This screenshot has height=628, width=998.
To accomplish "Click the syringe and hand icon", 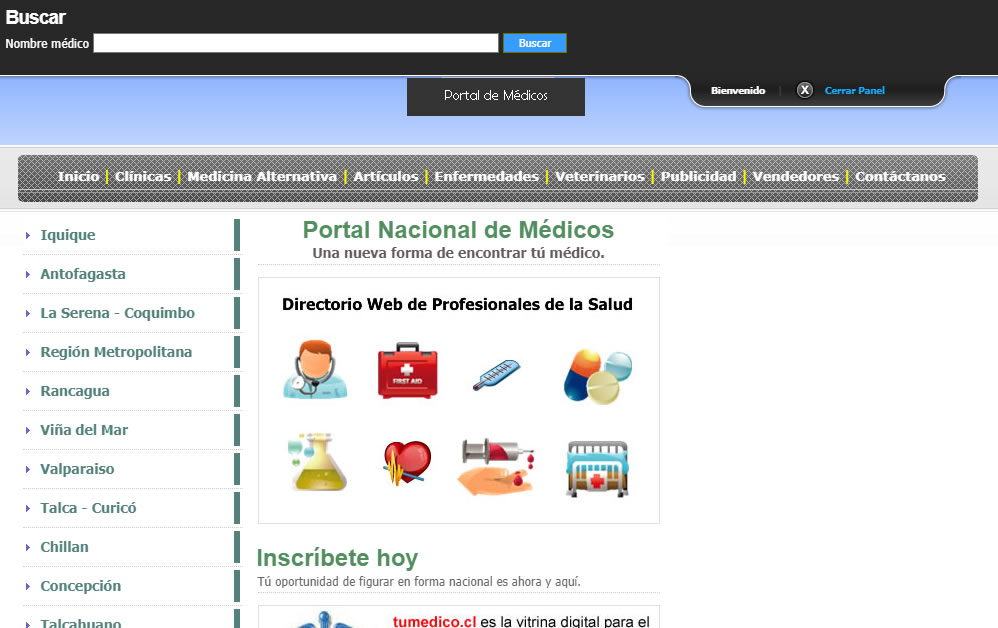I will pos(497,466).
